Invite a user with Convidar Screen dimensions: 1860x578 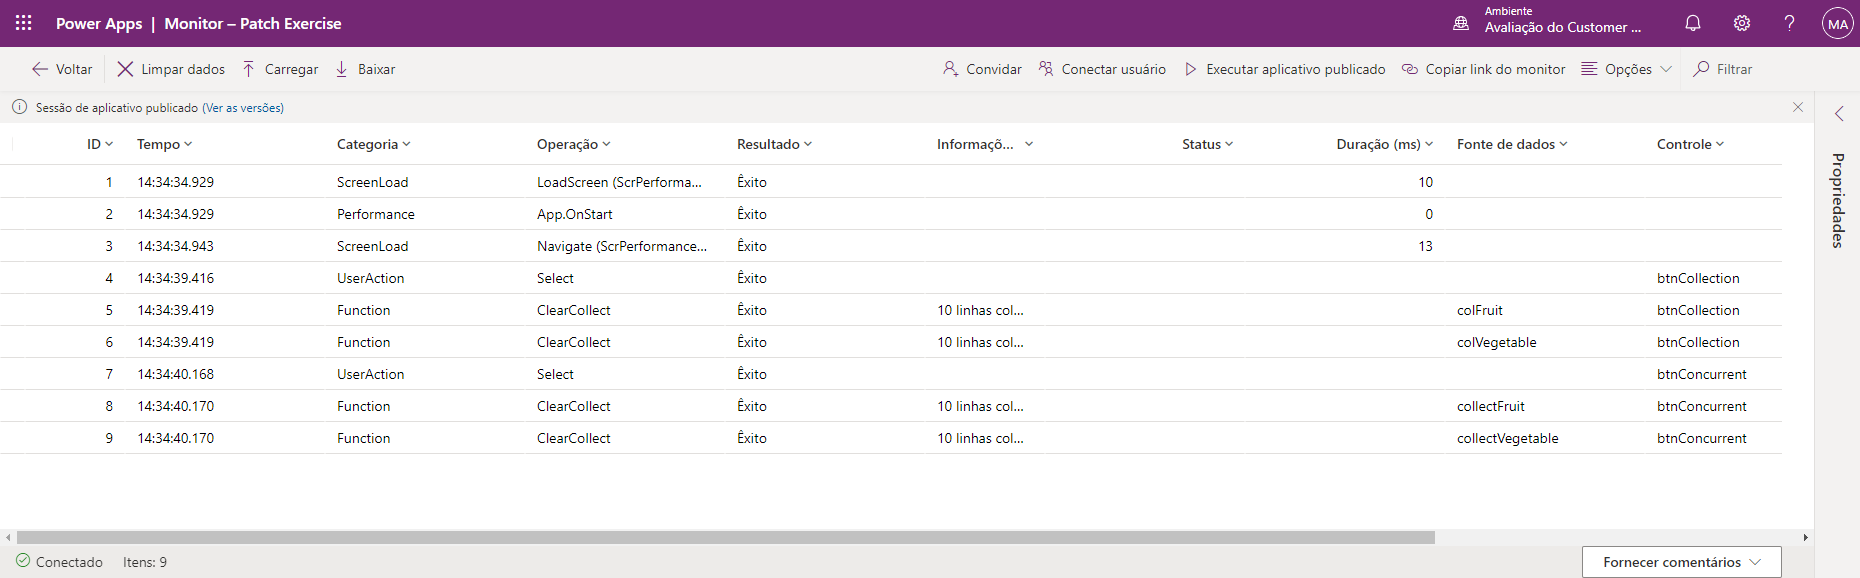pyautogui.click(x=982, y=69)
